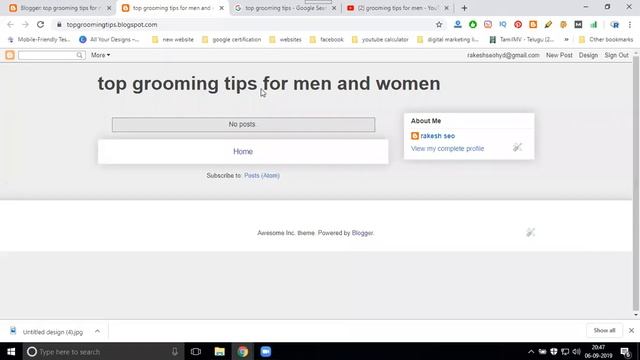Open the notification center icon

pos(626,351)
